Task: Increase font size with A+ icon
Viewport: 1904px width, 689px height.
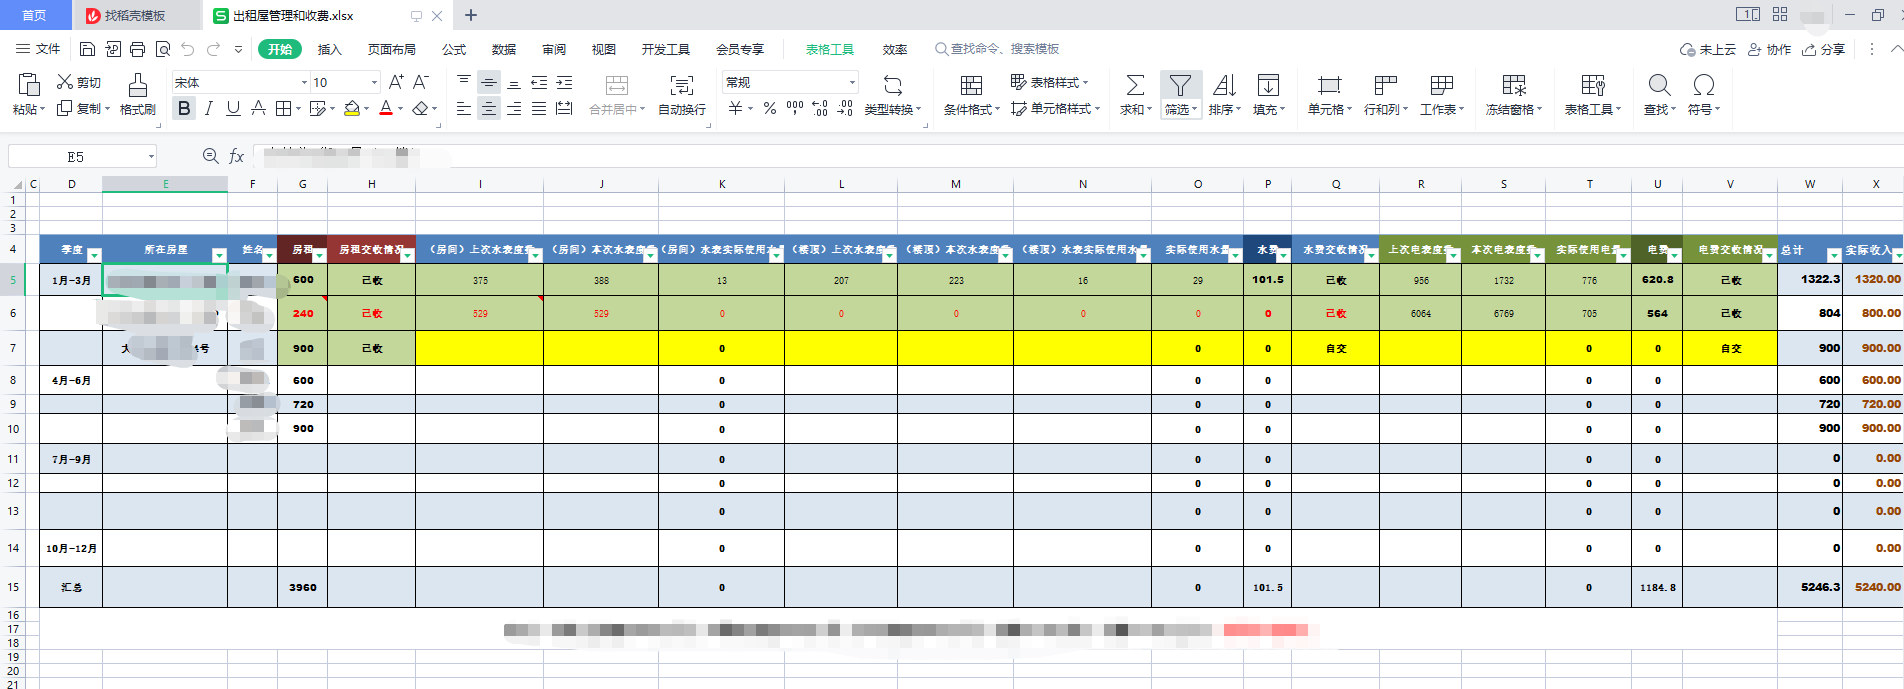Action: coord(396,82)
